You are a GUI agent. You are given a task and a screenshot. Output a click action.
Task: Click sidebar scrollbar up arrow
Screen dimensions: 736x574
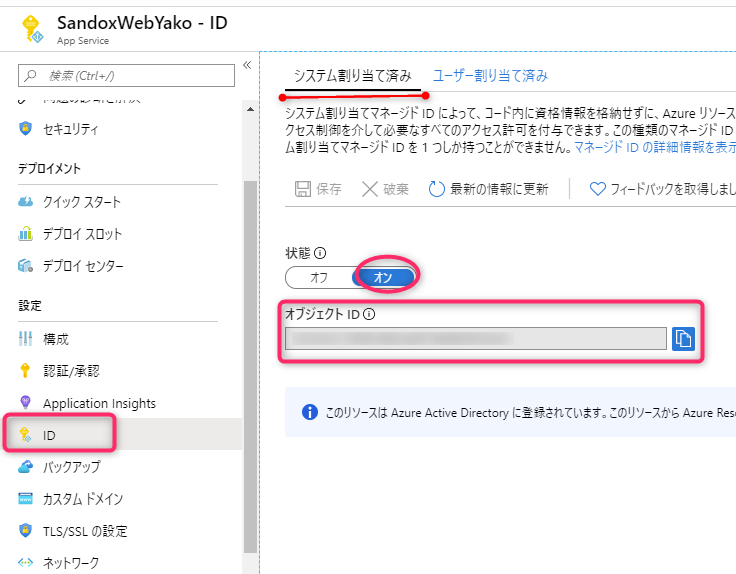click(x=250, y=109)
